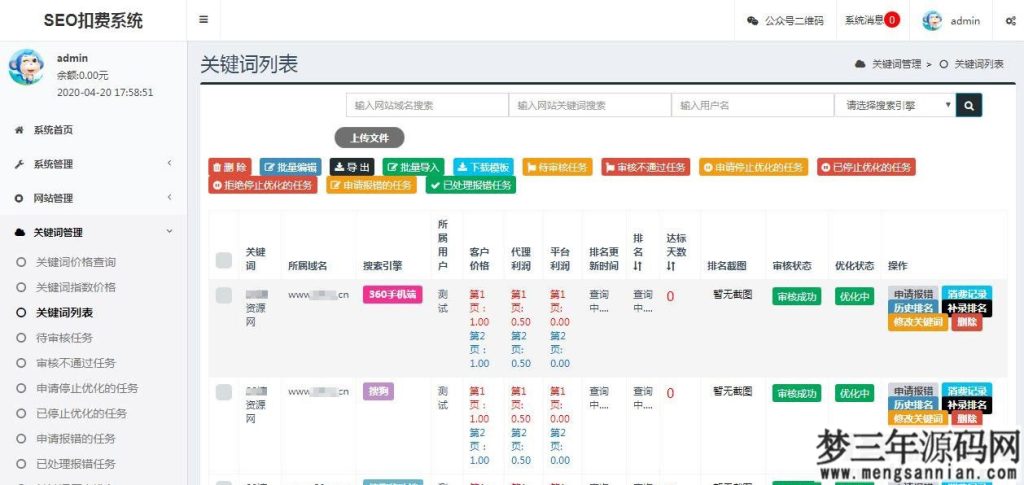Click the admin avatar in top bar
The width and height of the screenshot is (1024, 485).
[932, 20]
